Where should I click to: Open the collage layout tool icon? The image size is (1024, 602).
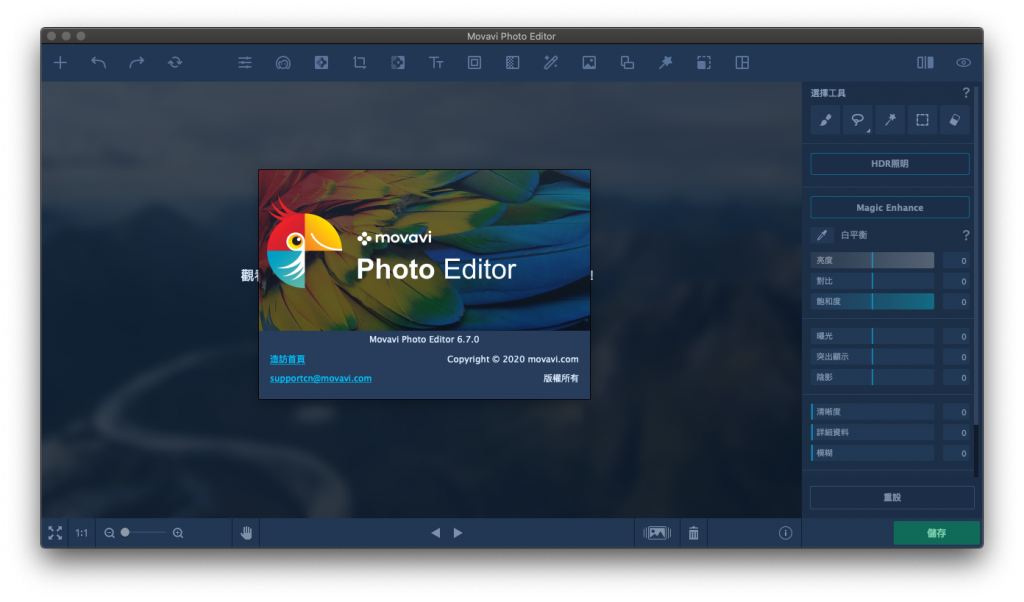[x=742, y=63]
